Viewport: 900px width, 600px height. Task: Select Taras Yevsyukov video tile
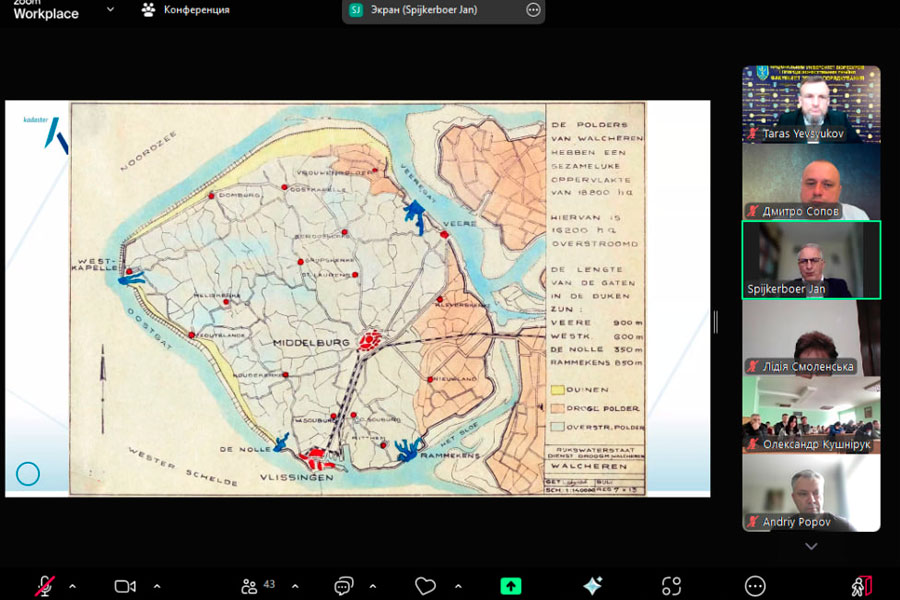click(811, 104)
